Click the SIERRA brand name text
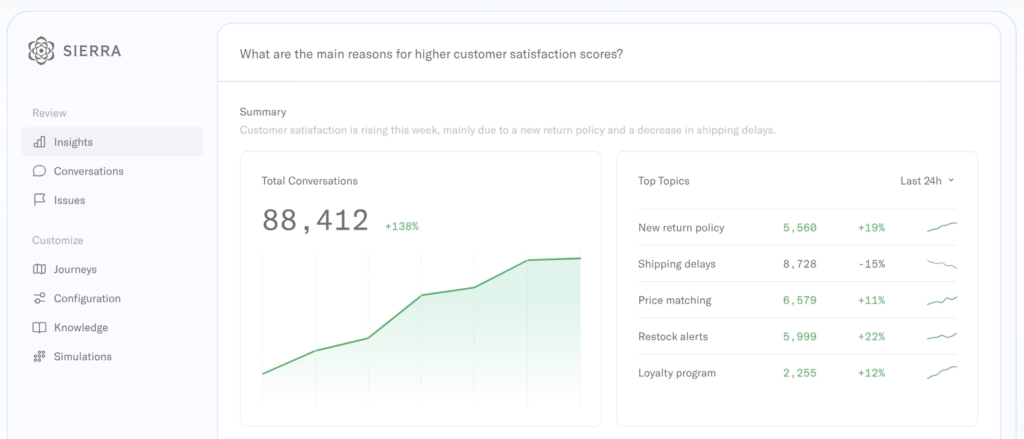Screen dimensions: 1024x439 92,51
